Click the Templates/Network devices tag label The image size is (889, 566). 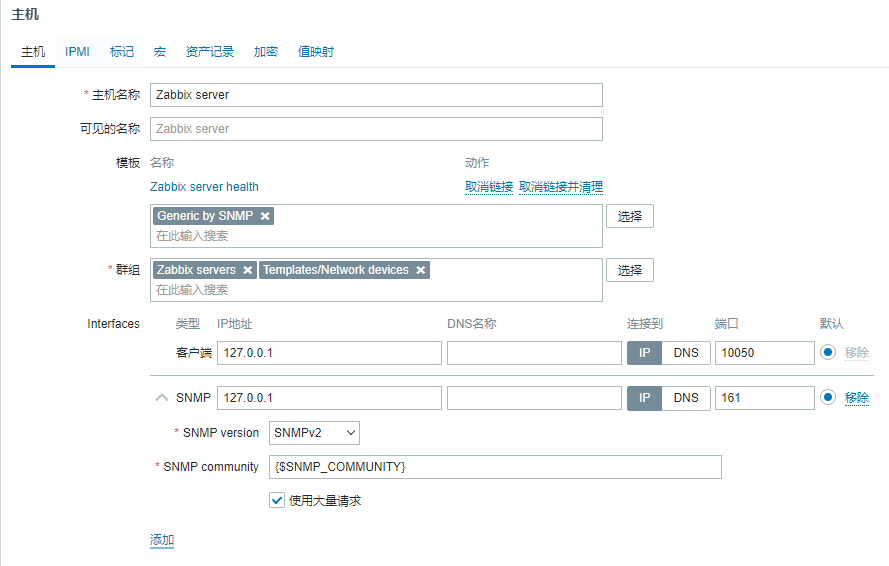coord(336,270)
